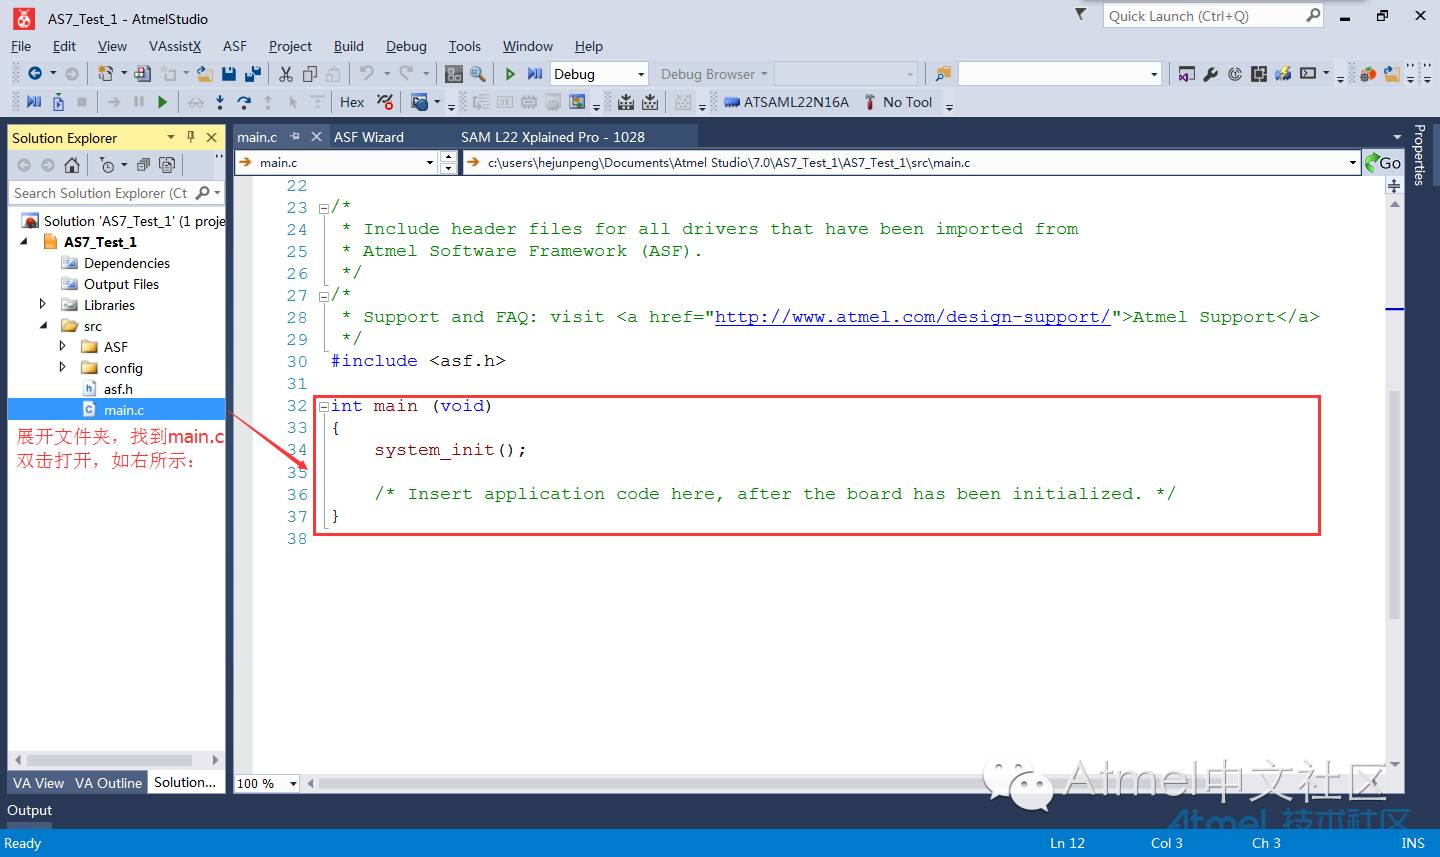1440x857 pixels.
Task: Click the Step Into icon
Action: [220, 102]
